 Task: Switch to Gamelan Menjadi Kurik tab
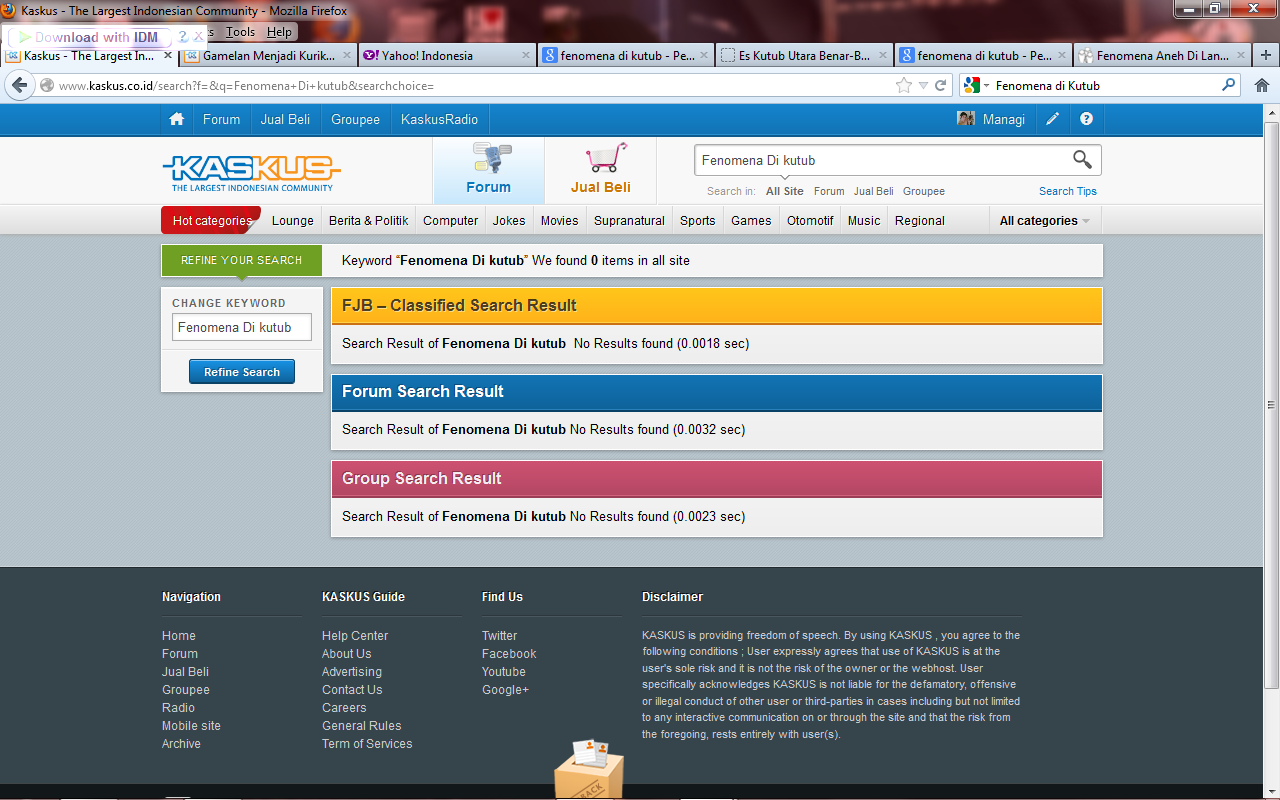(x=268, y=56)
